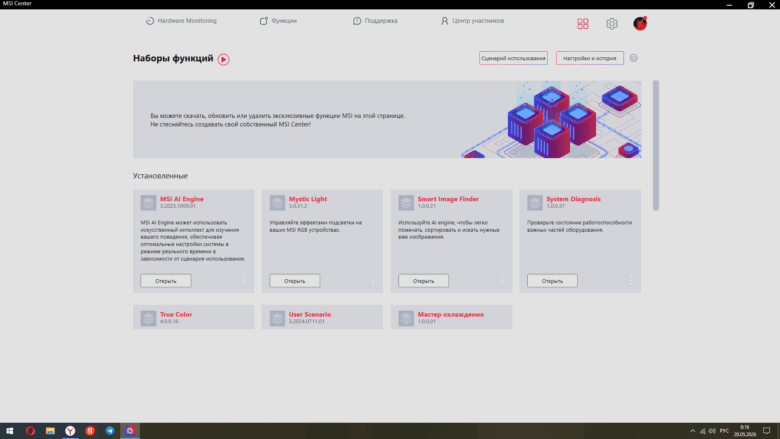Click the MSI cubes banner image
The width and height of the screenshot is (780, 439).
(x=551, y=120)
